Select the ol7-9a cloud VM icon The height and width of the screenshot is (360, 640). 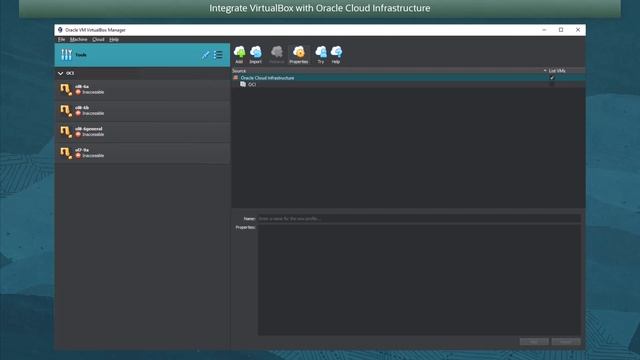(66, 152)
